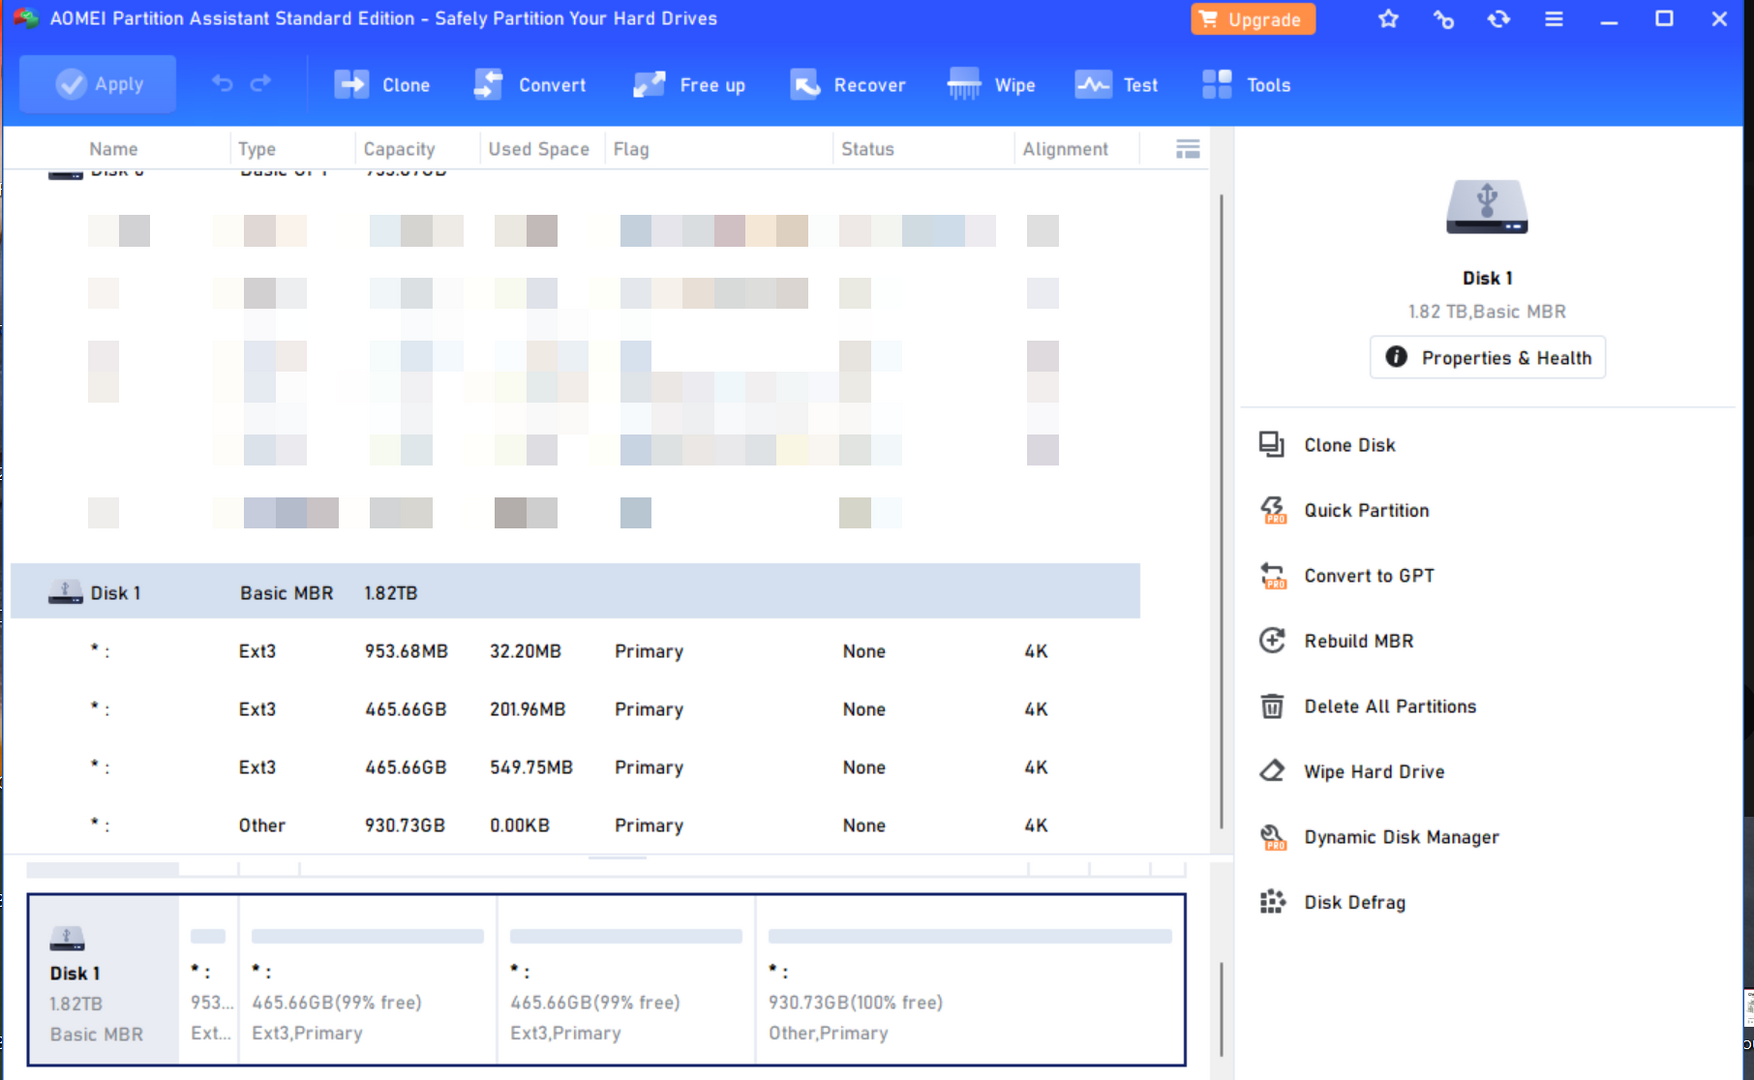Open the hamburger menu in title bar
Viewport: 1754px width, 1080px height.
(x=1553, y=19)
